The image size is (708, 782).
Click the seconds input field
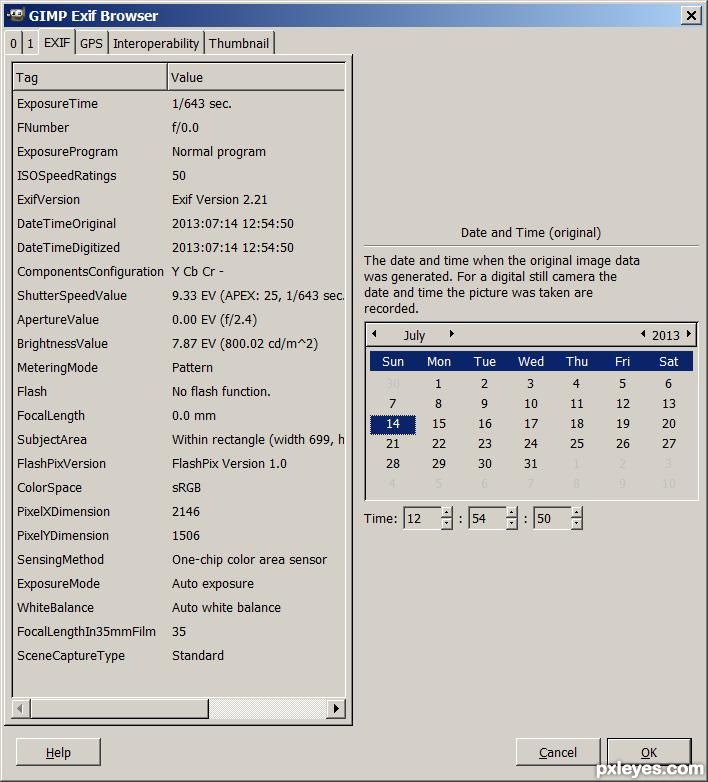coord(552,518)
